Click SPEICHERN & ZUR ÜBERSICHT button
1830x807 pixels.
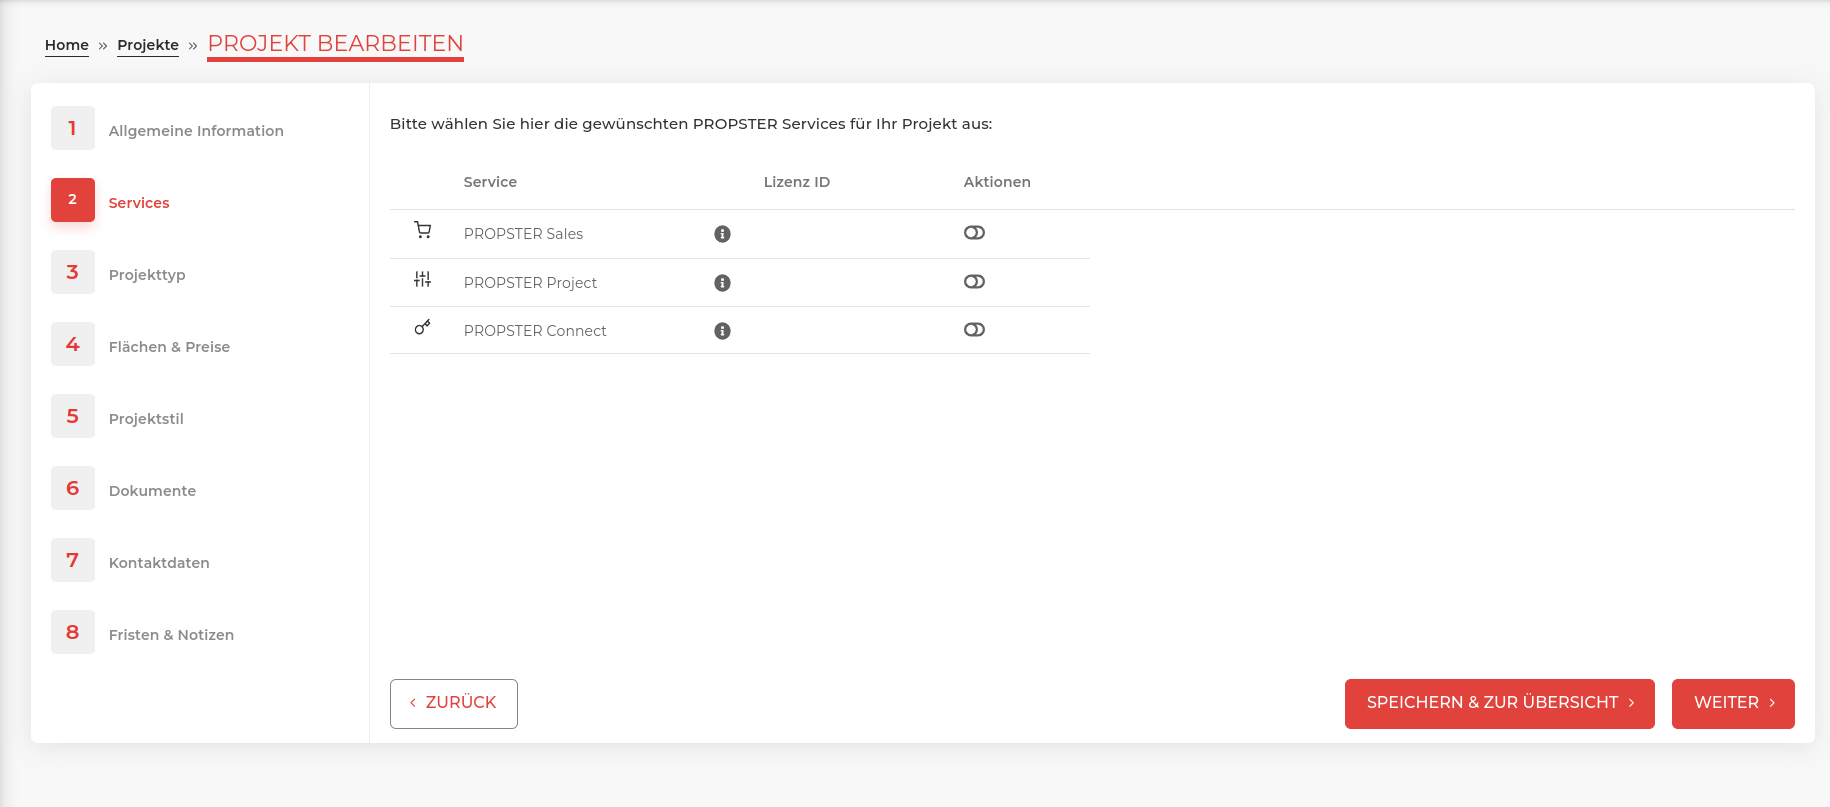pos(1499,703)
